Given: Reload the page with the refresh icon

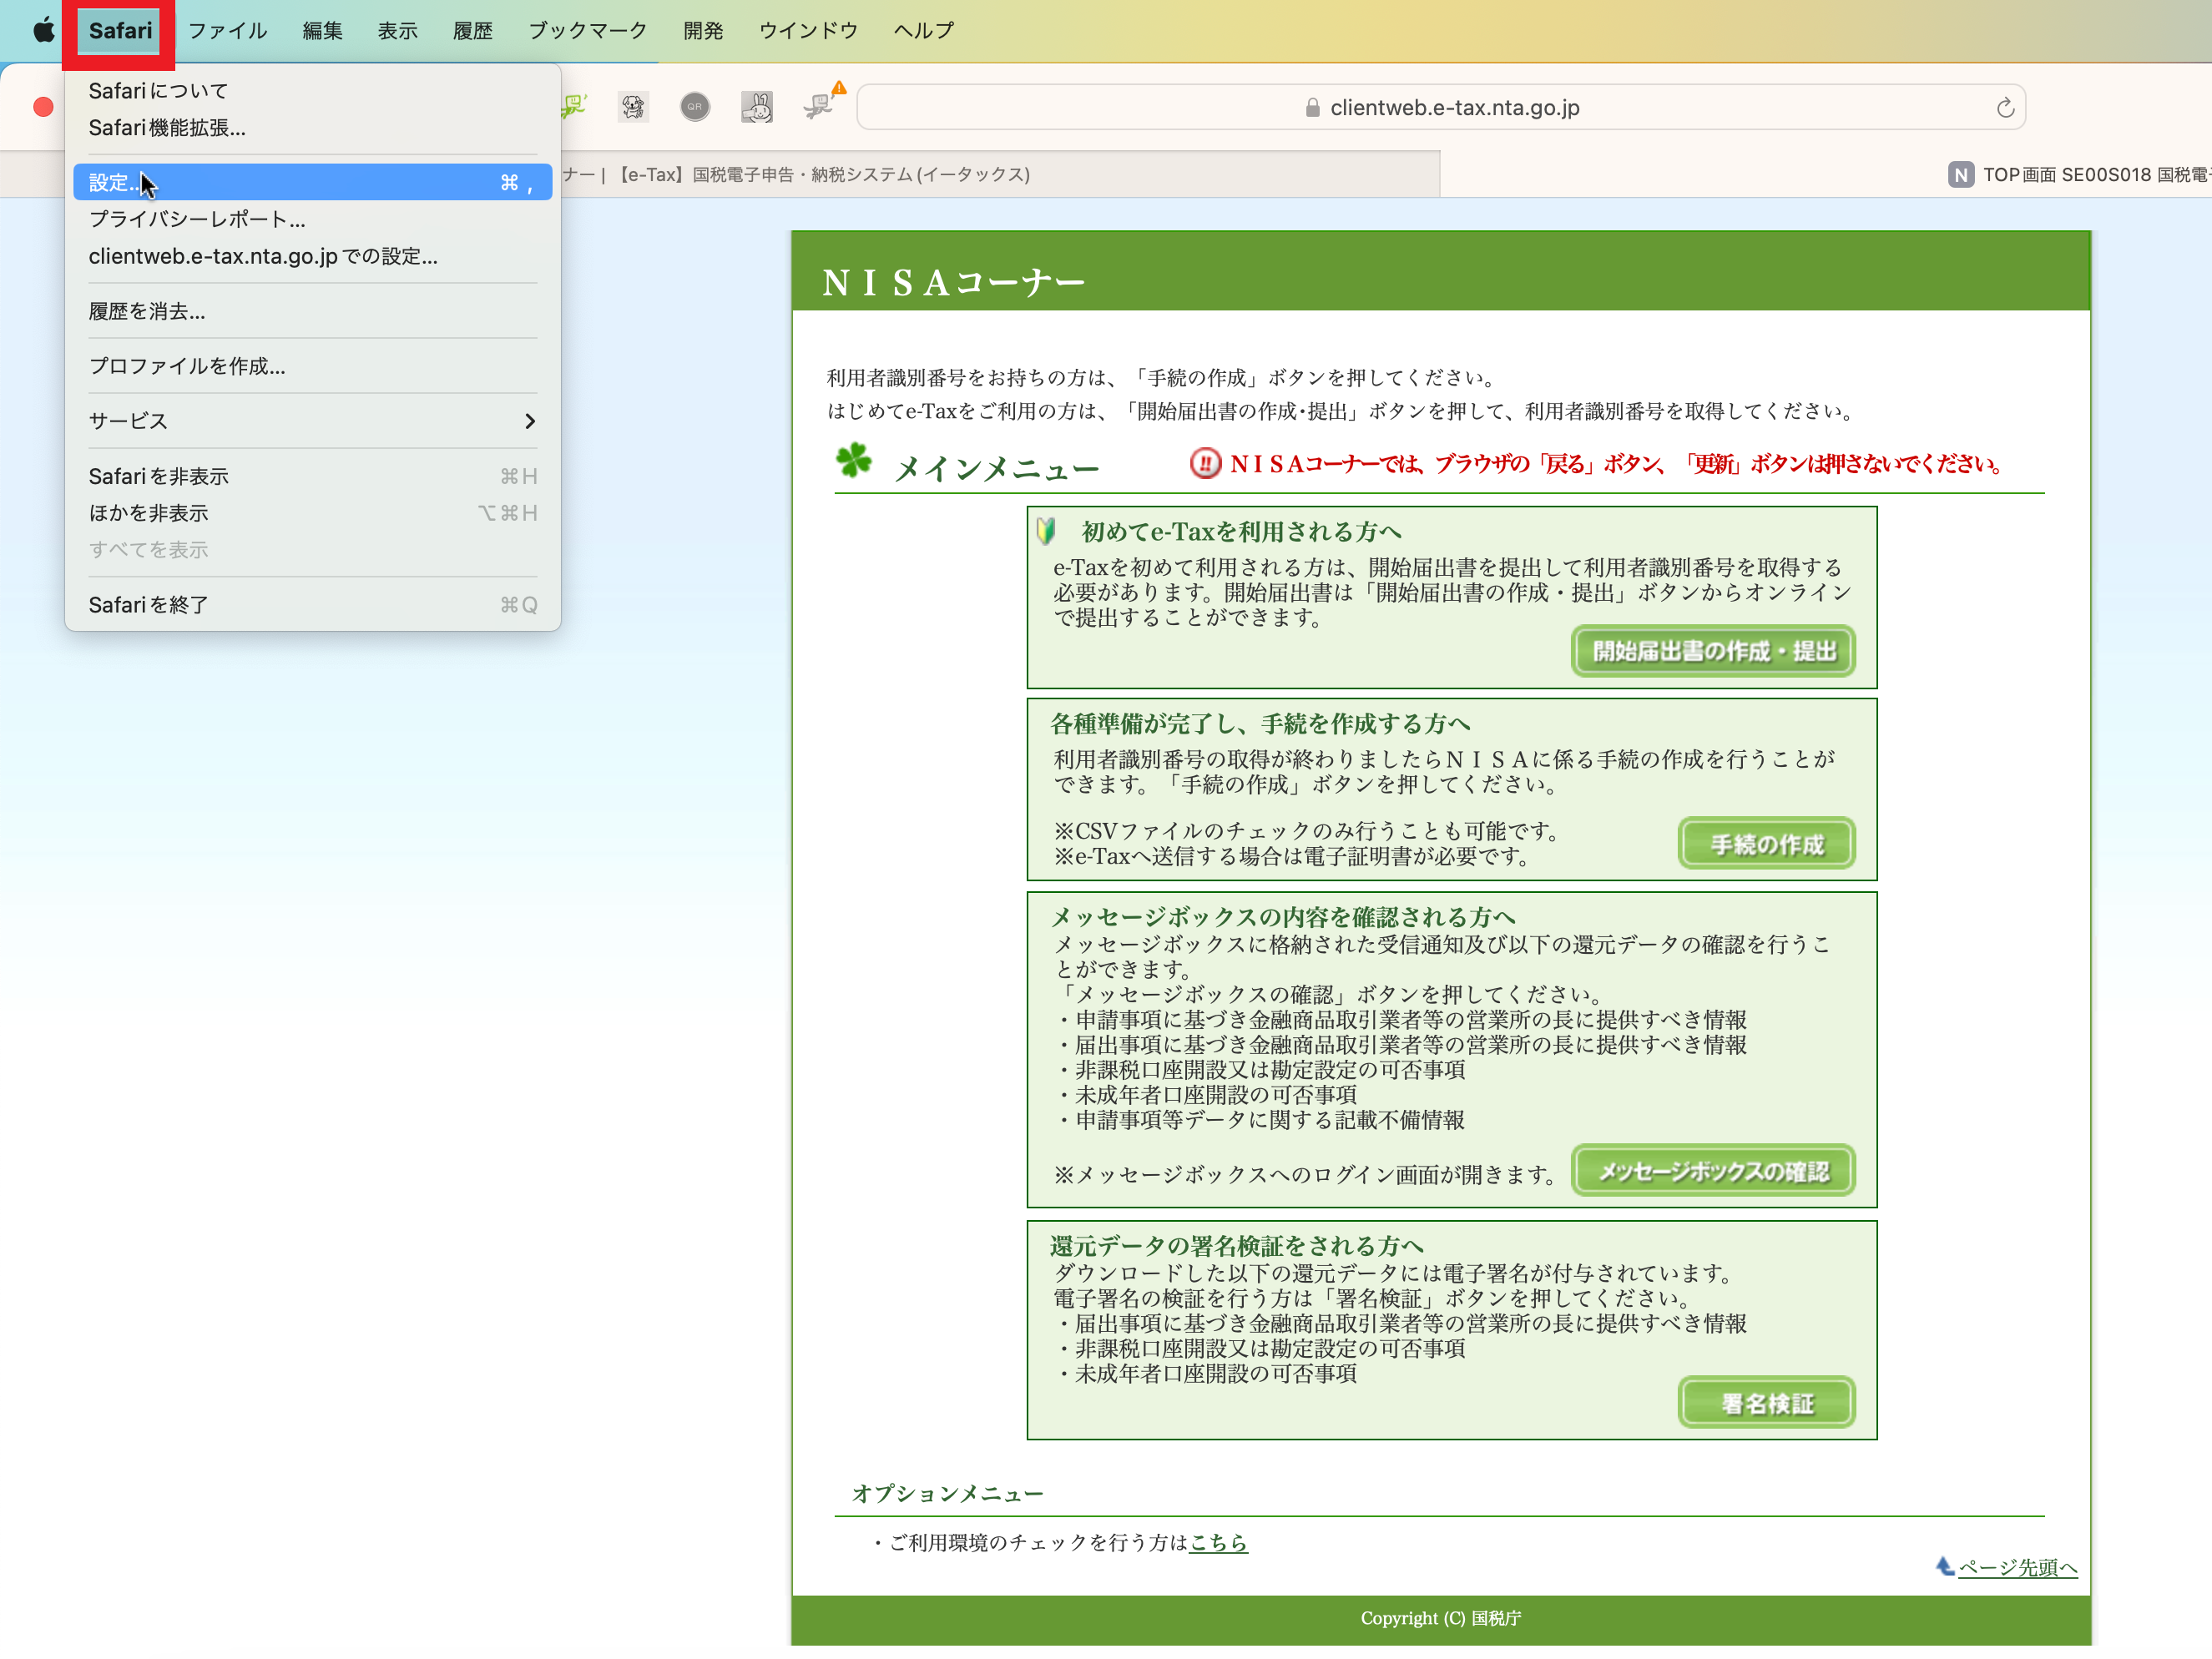Looking at the screenshot, I should [2004, 108].
